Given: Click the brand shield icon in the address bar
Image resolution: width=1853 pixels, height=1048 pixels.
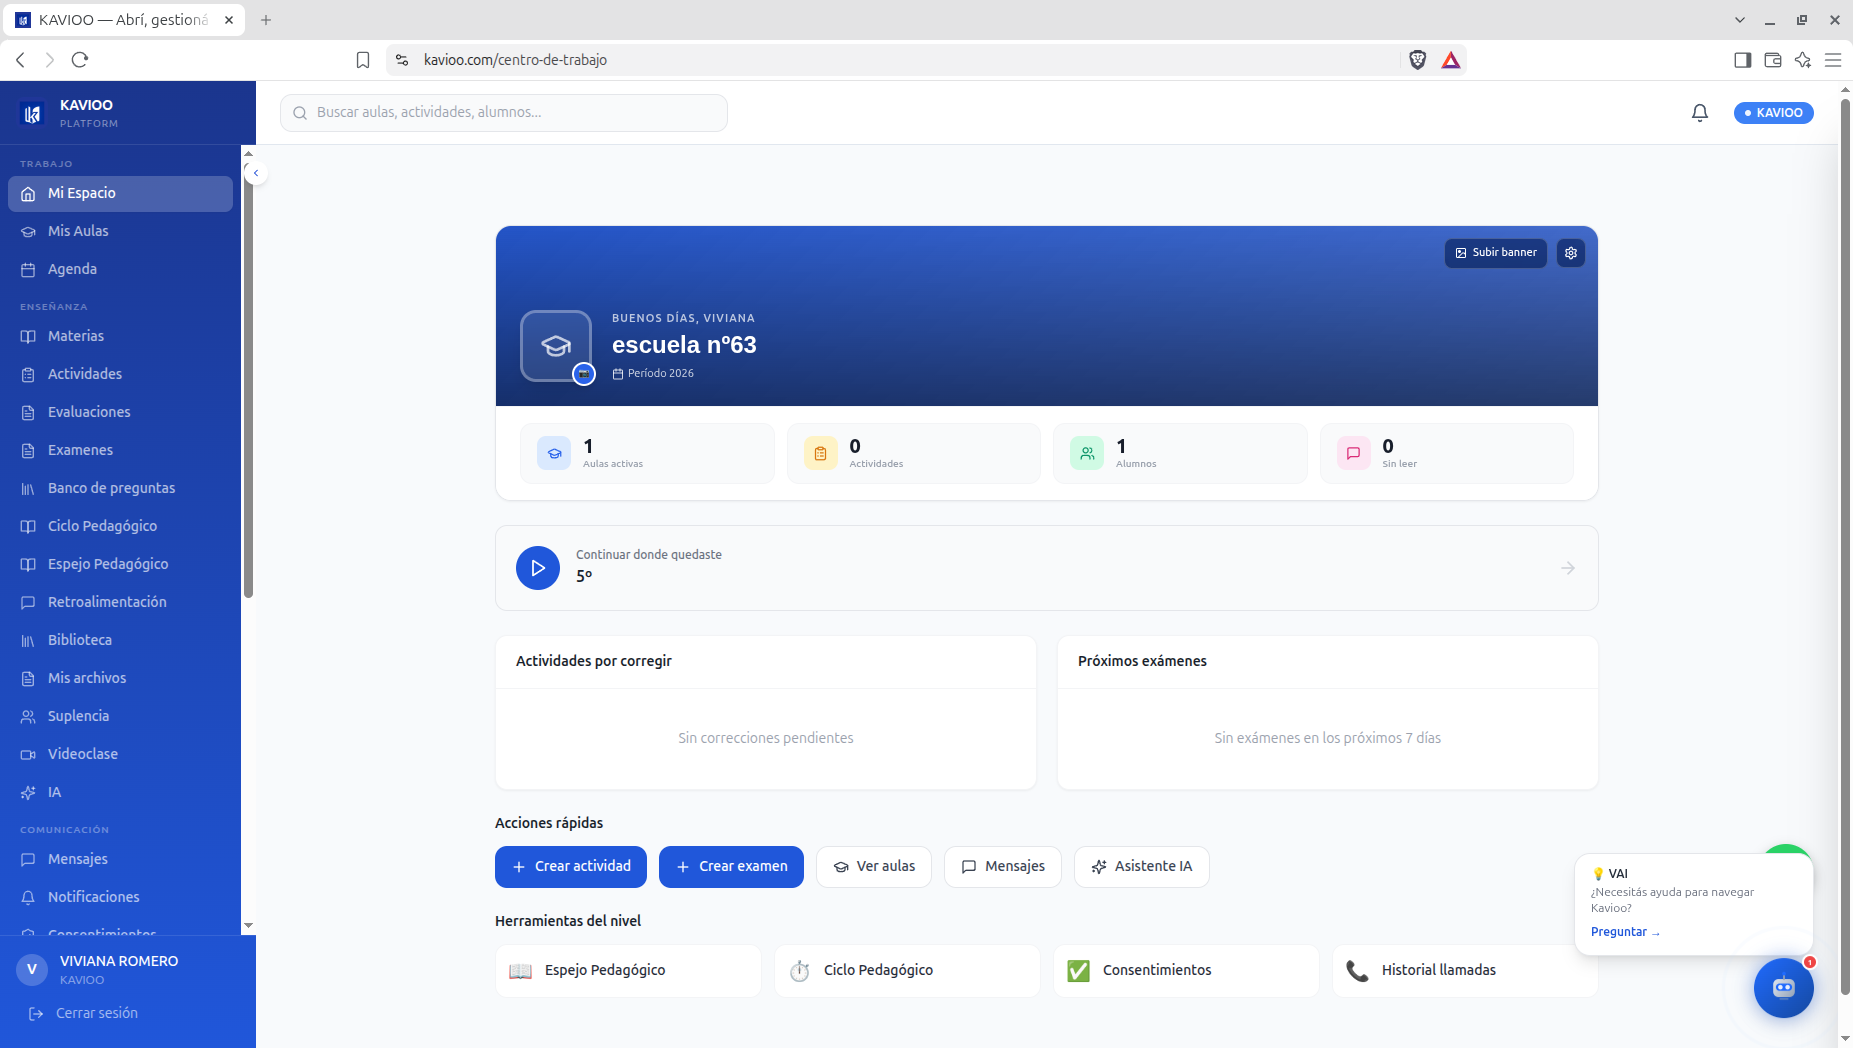Looking at the screenshot, I should pos(1417,60).
